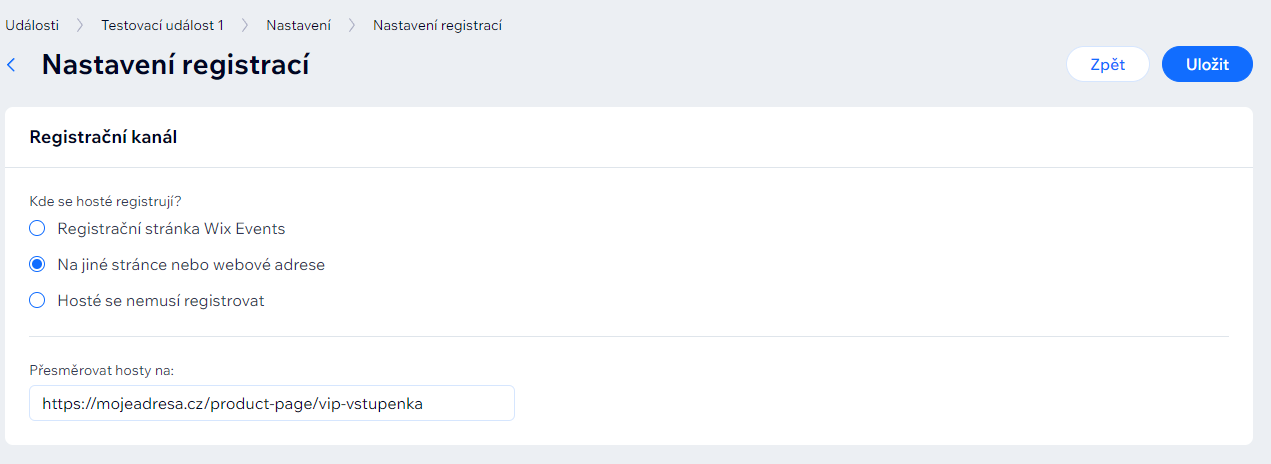Image resolution: width=1271 pixels, height=464 pixels.
Task: Save settings with the Uložit button
Action: [1207, 64]
